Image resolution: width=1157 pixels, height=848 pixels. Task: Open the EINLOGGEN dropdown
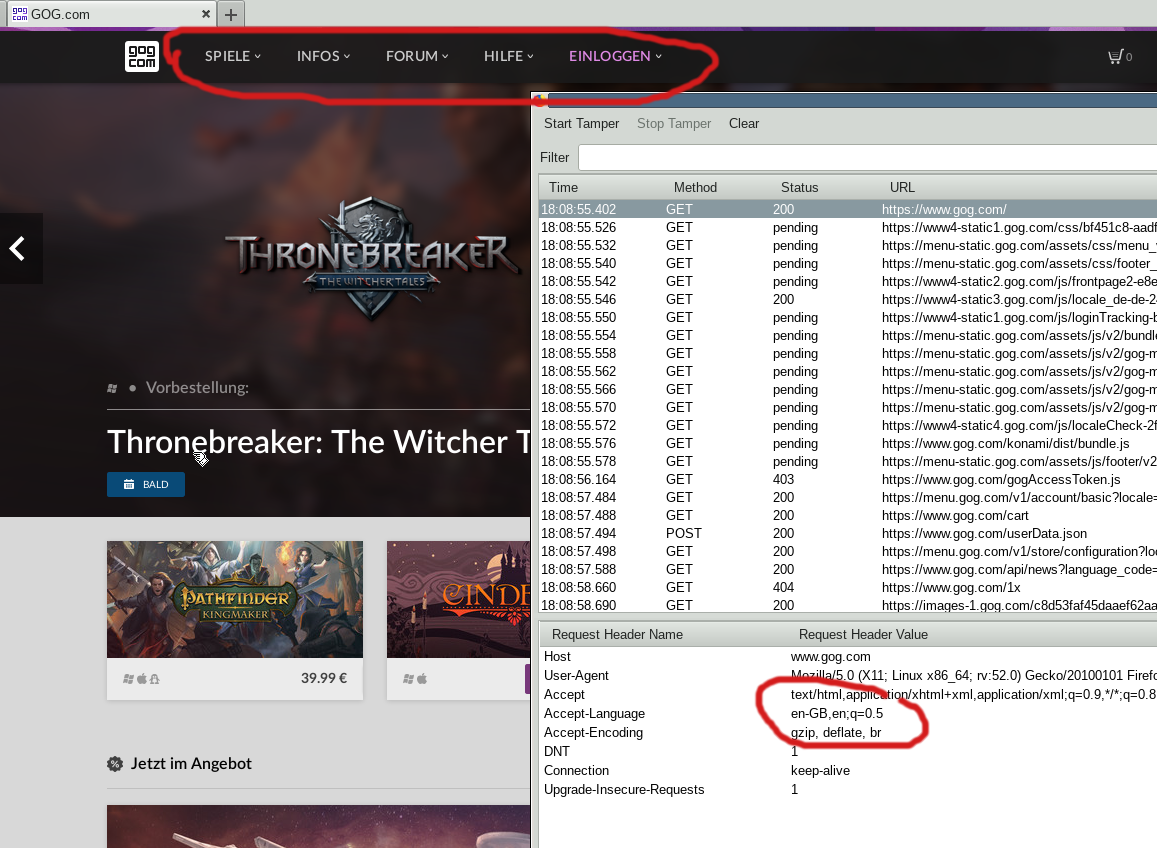click(x=615, y=56)
